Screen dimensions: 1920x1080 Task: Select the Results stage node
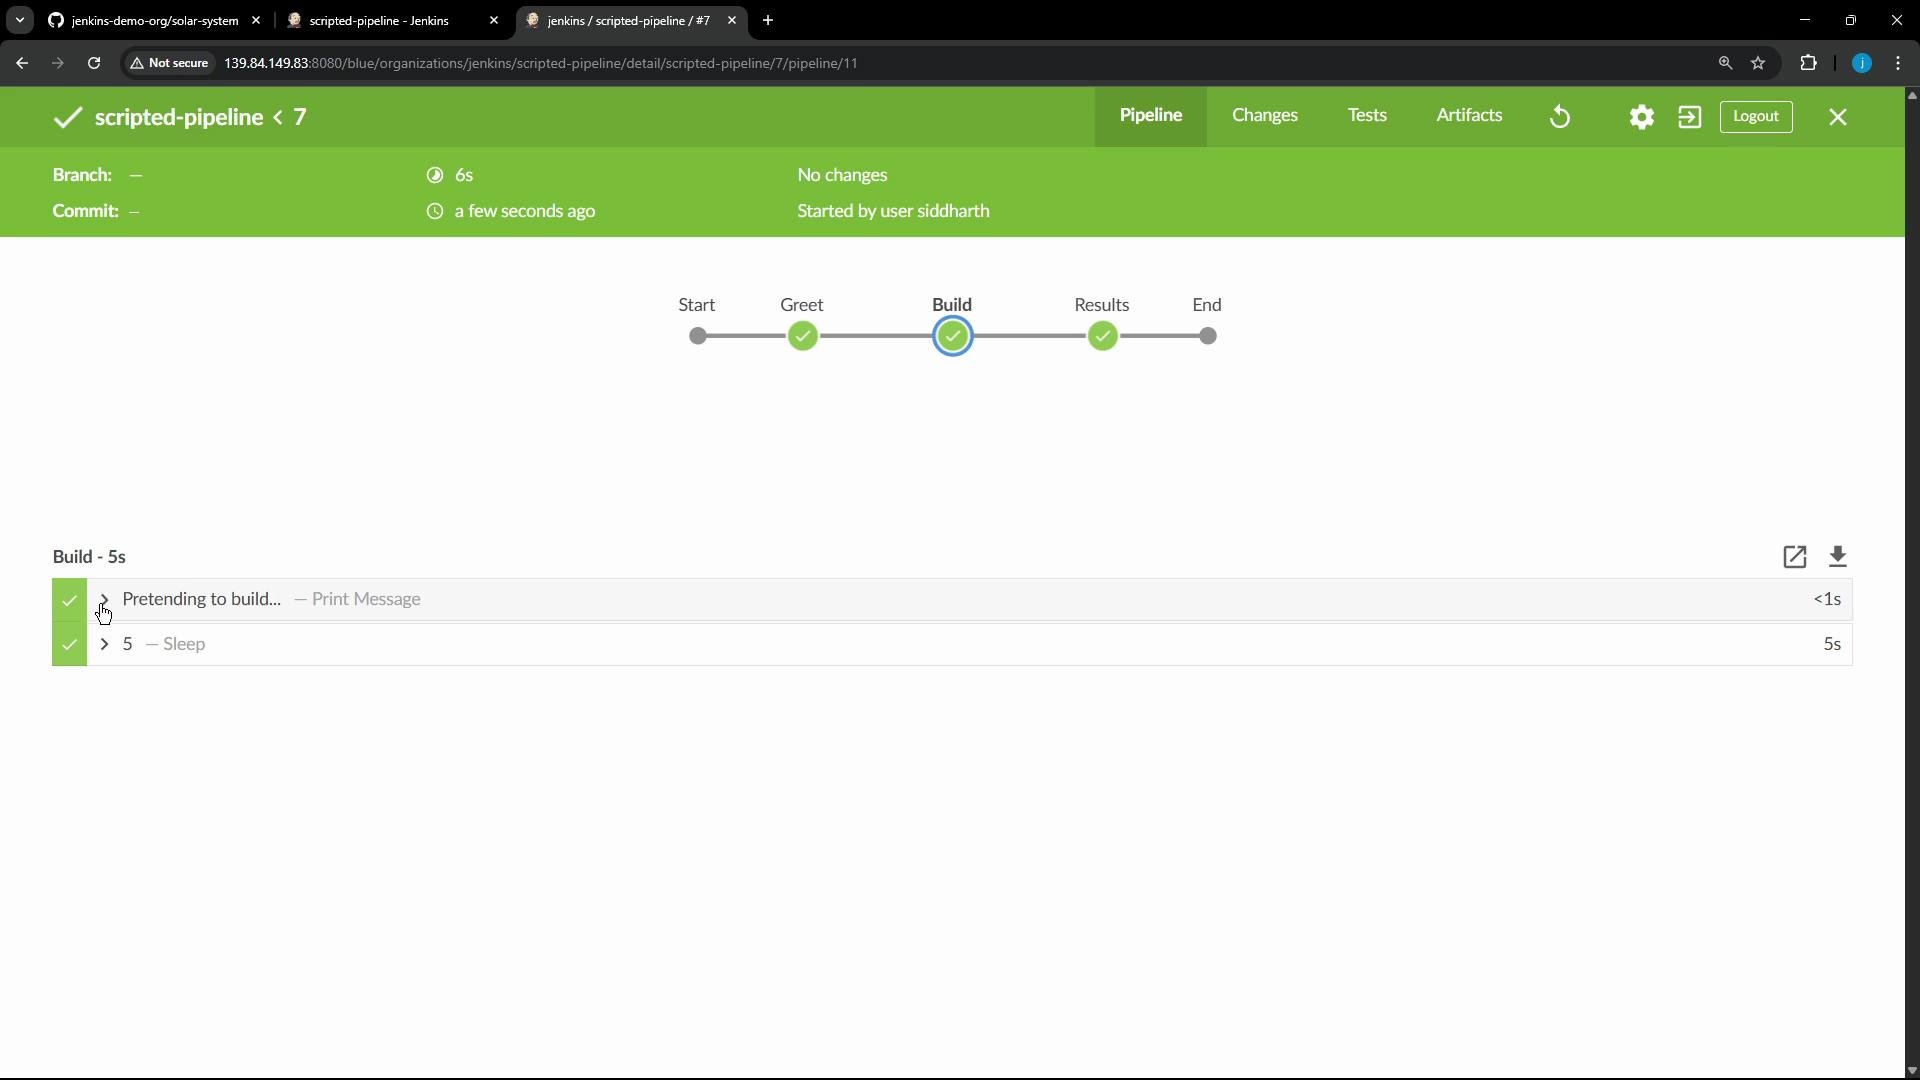pyautogui.click(x=1103, y=337)
